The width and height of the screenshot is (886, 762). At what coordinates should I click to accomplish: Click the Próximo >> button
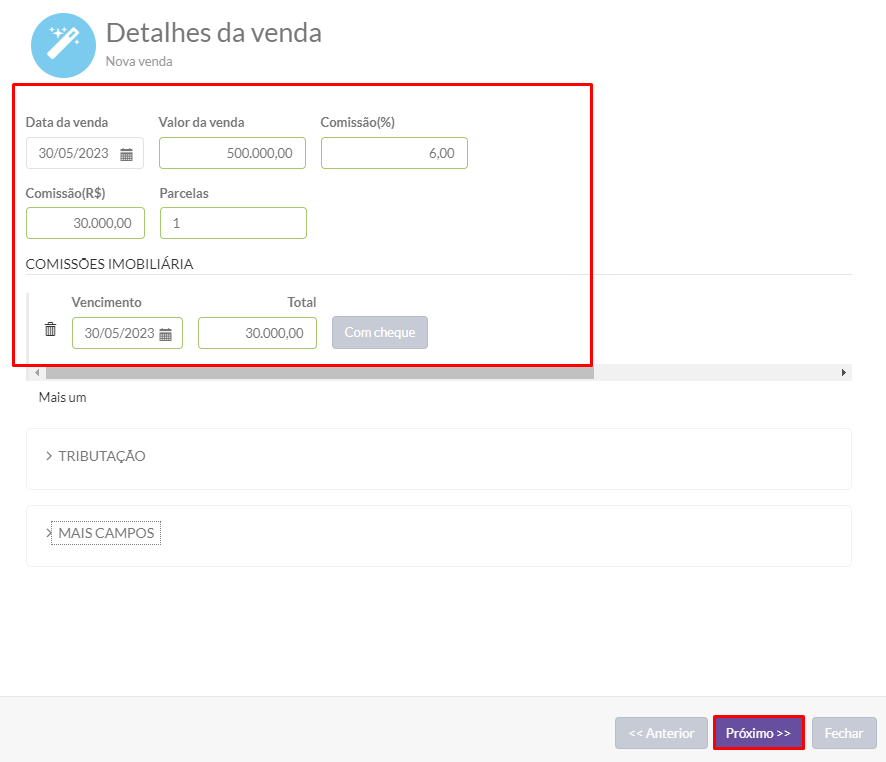pyautogui.click(x=758, y=733)
